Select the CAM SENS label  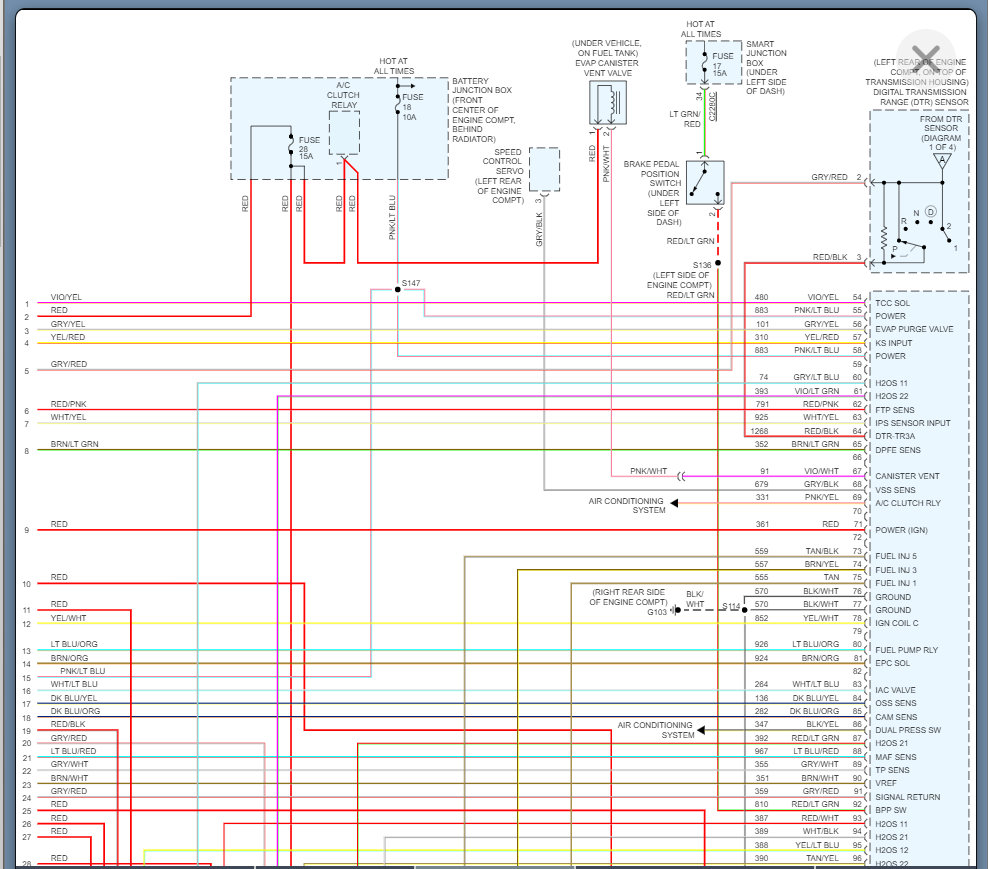point(896,717)
